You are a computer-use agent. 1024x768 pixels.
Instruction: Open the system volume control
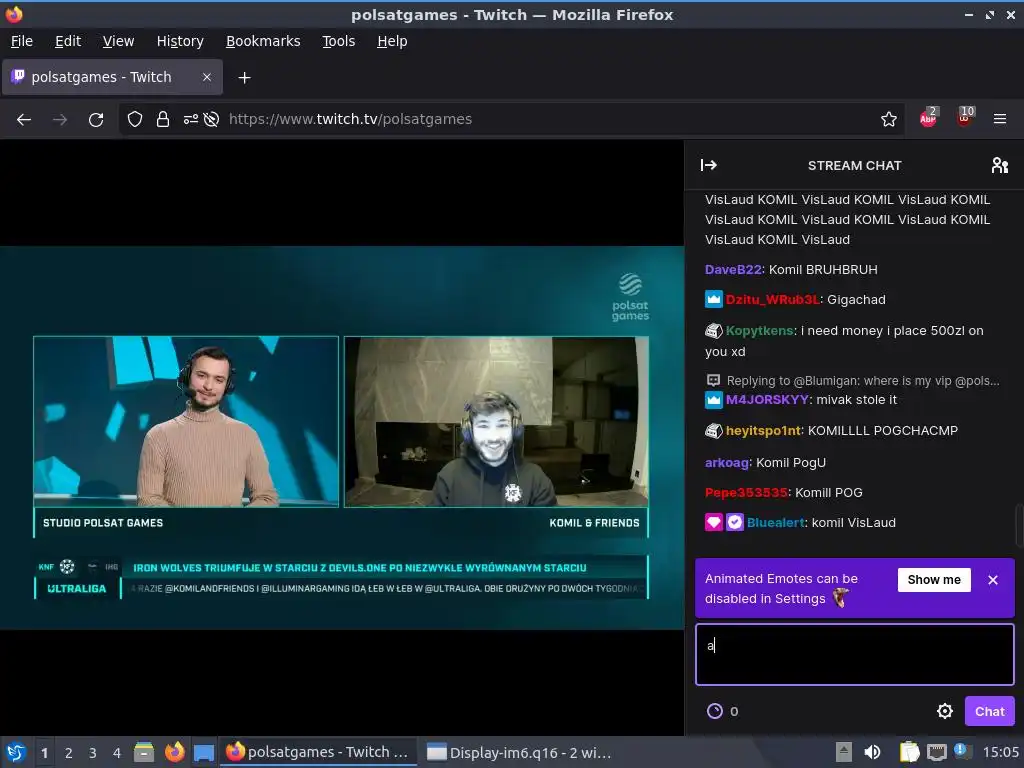[x=872, y=752]
